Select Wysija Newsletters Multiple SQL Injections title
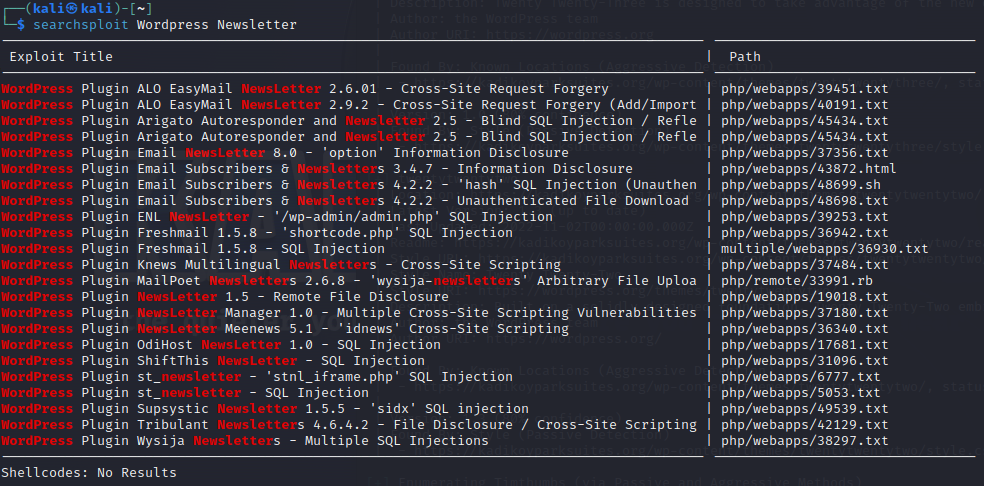This screenshot has height=486, width=984. [x=245, y=441]
